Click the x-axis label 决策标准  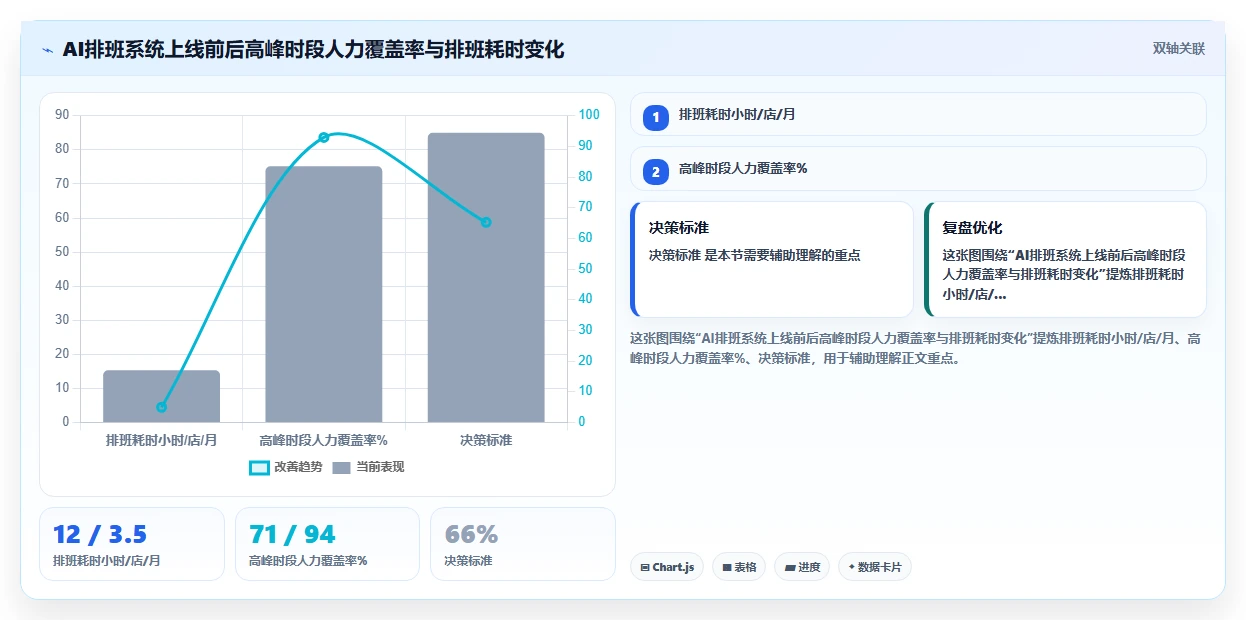[486, 440]
